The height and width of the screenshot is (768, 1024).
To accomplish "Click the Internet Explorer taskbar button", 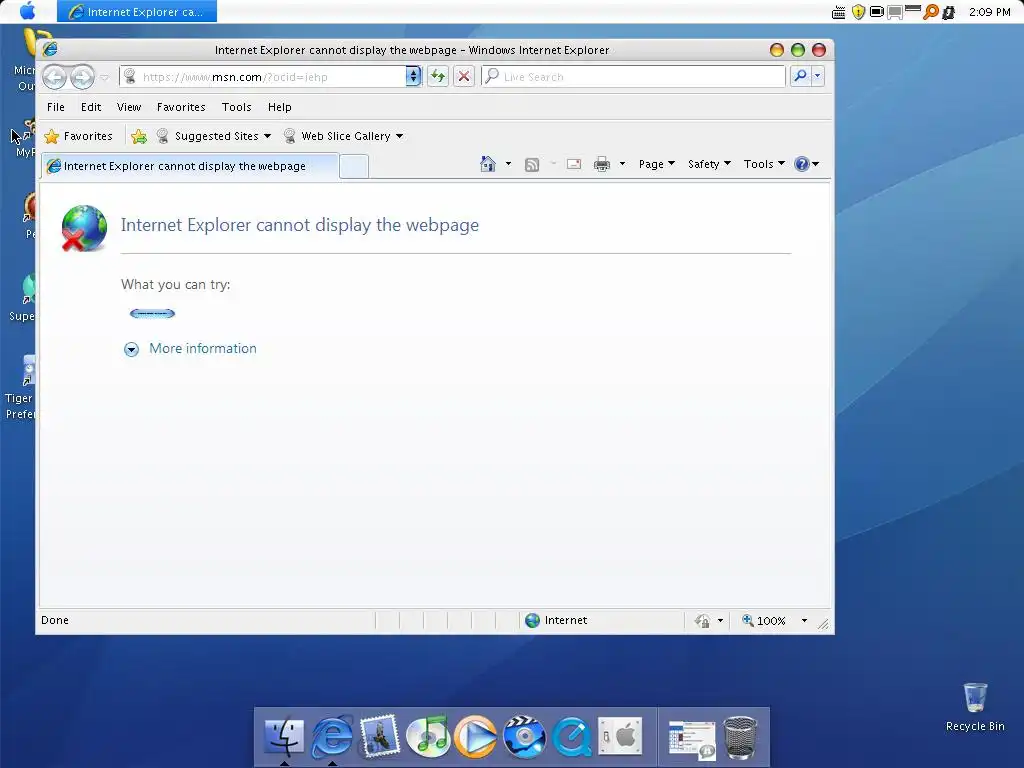I will point(136,12).
